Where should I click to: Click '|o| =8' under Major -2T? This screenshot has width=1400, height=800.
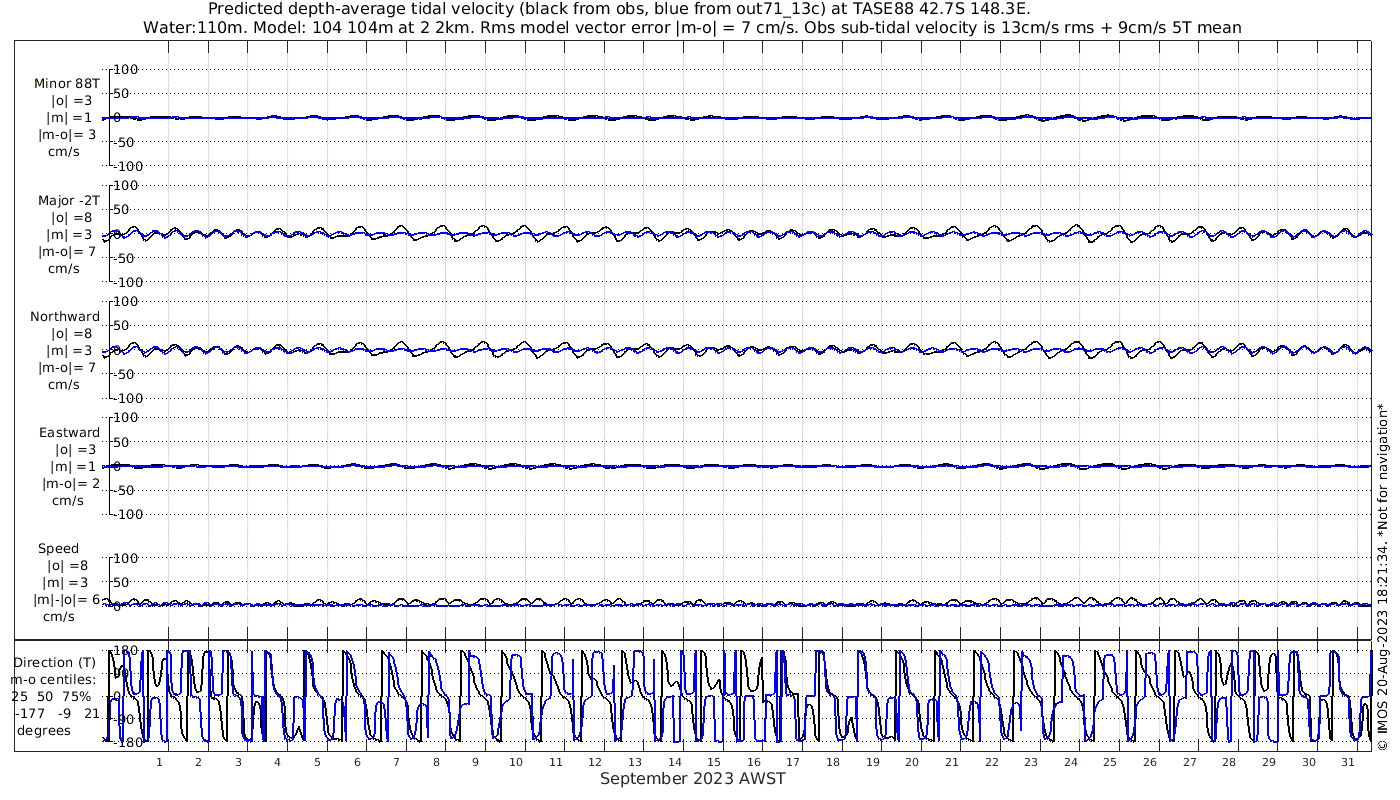tap(72, 217)
